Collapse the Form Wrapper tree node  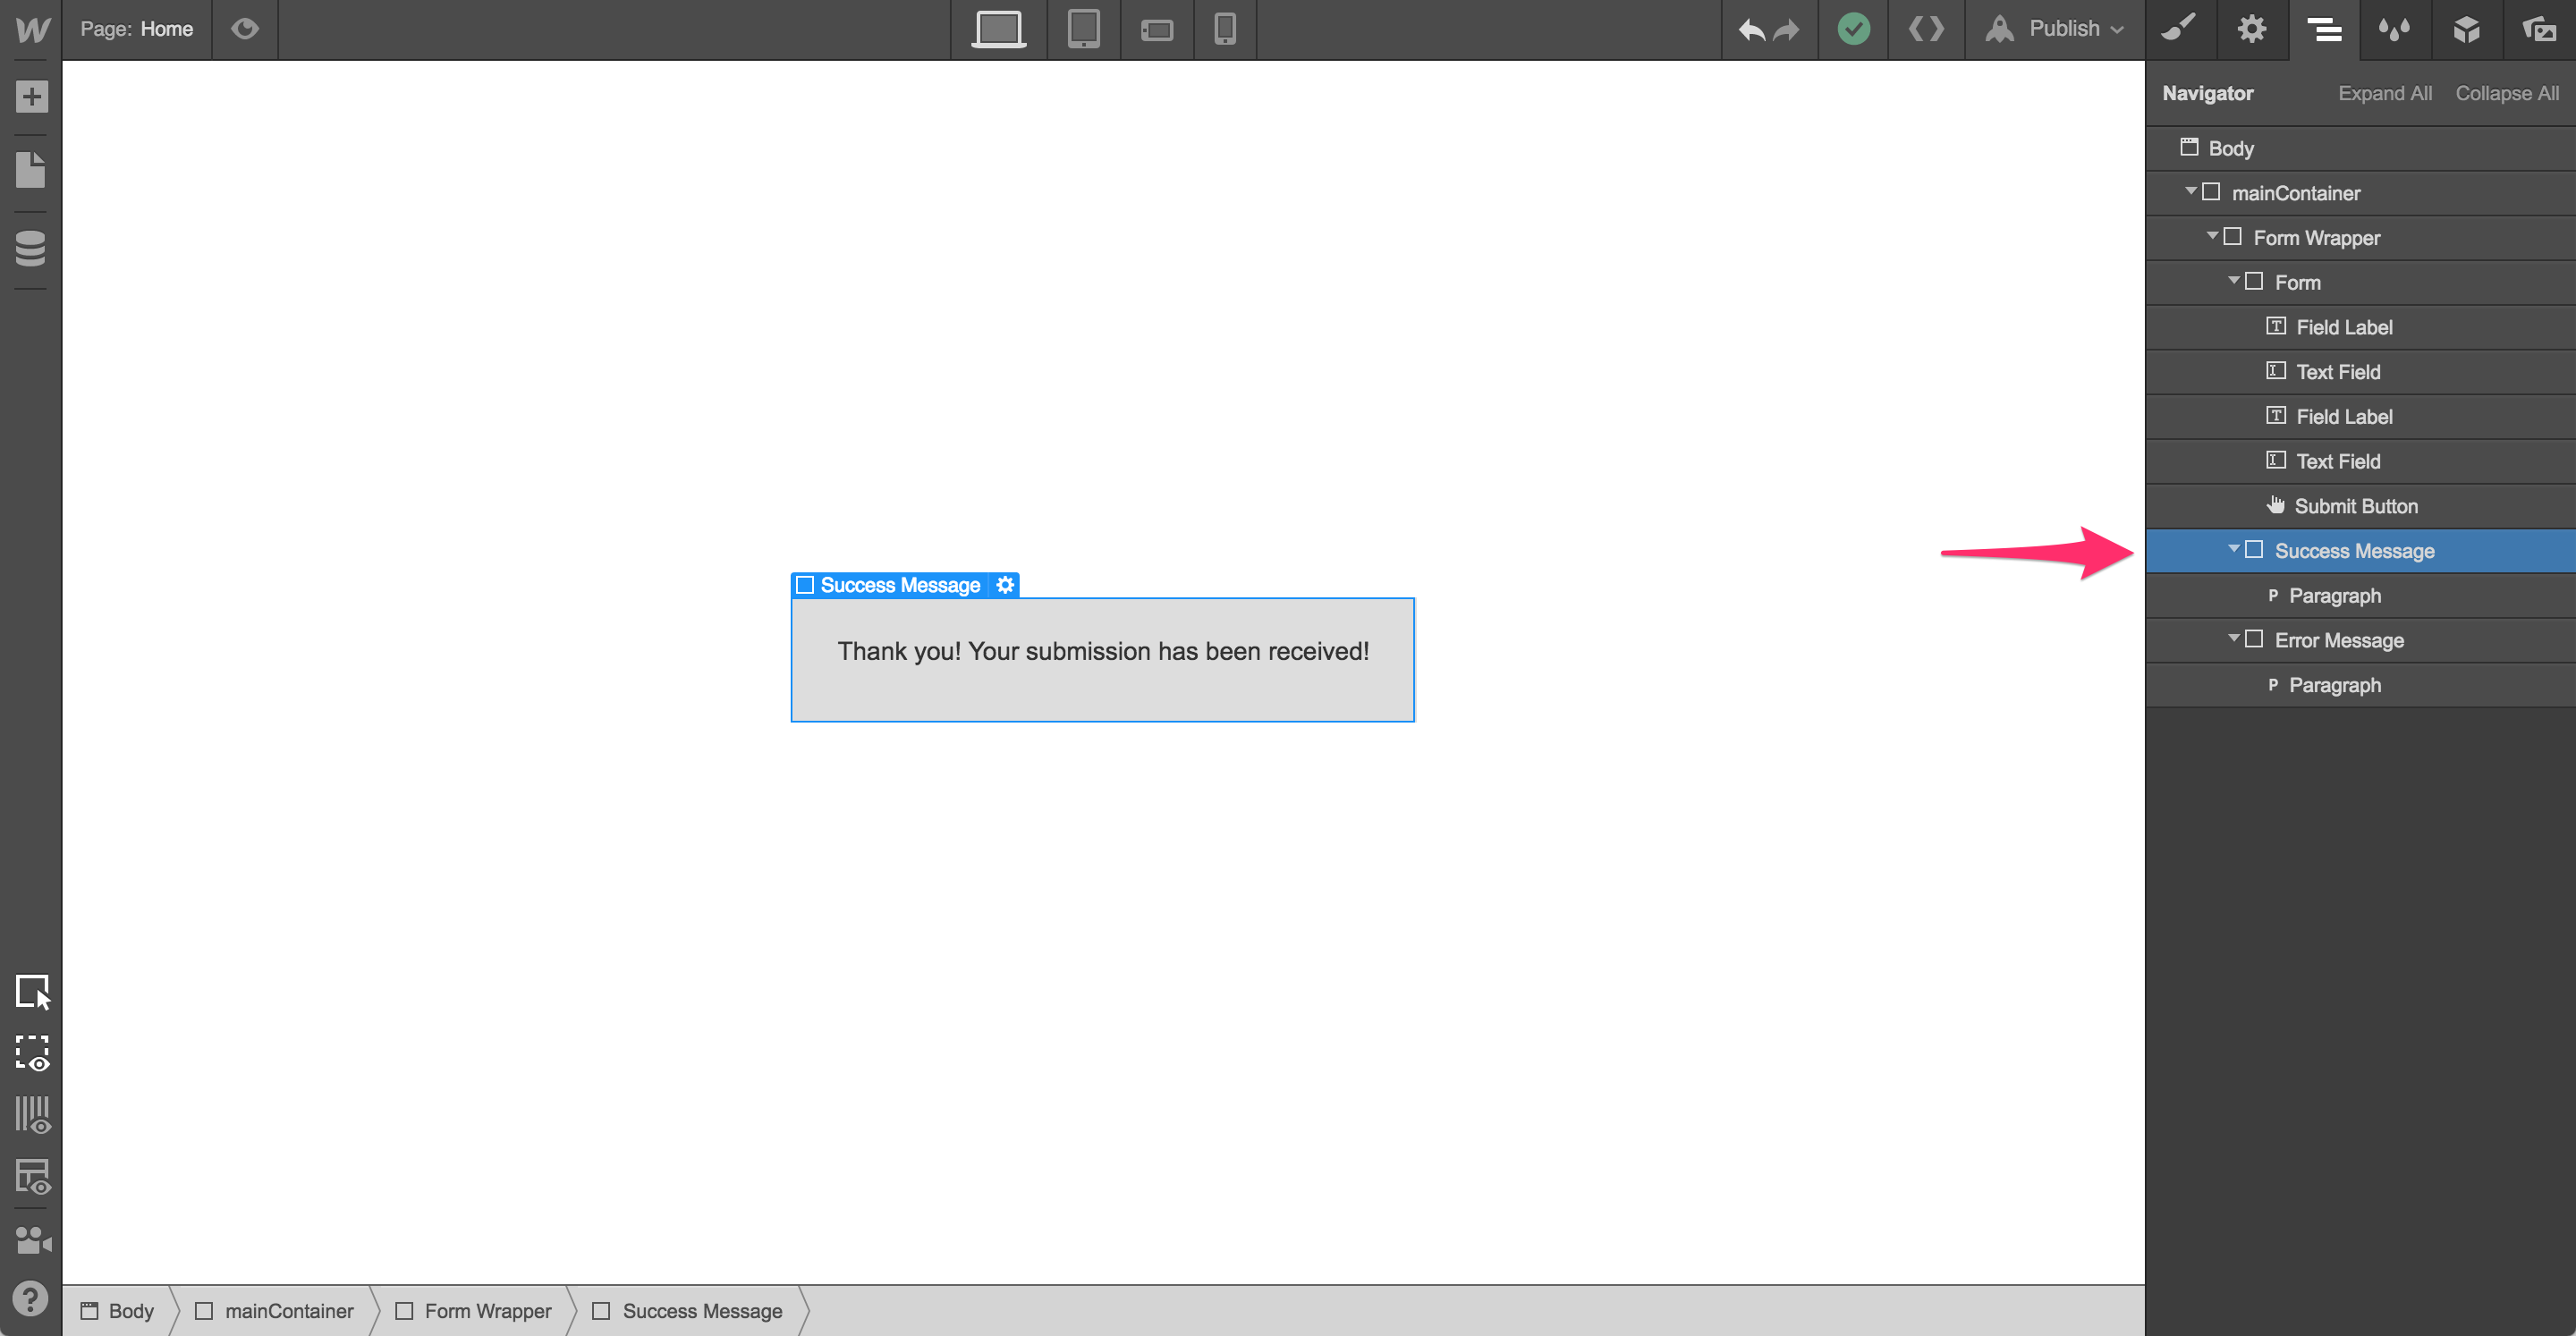pyautogui.click(x=2211, y=235)
